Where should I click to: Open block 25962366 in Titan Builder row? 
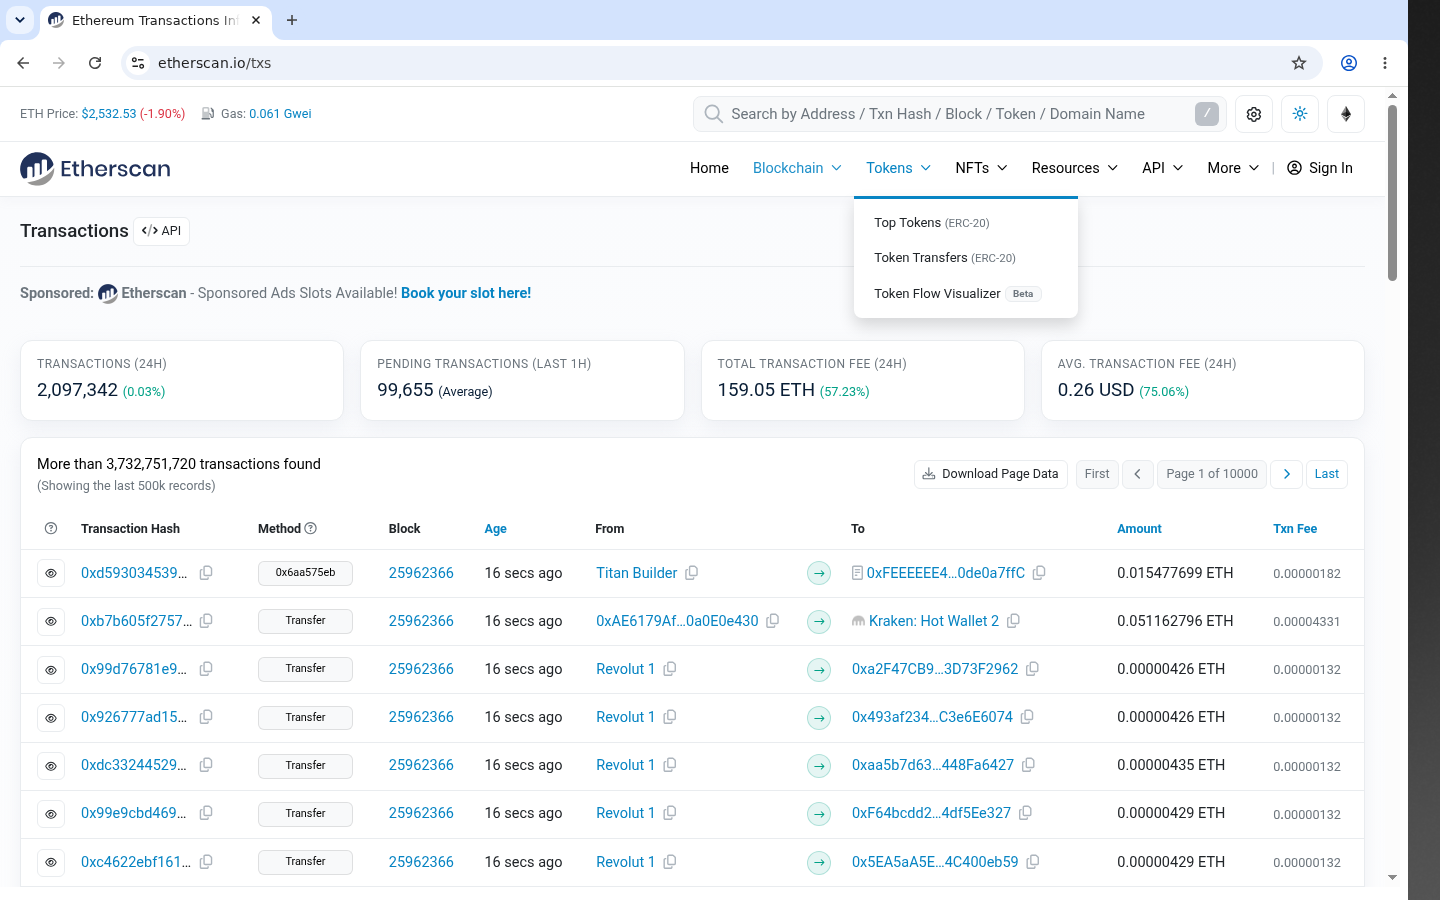click(x=421, y=573)
